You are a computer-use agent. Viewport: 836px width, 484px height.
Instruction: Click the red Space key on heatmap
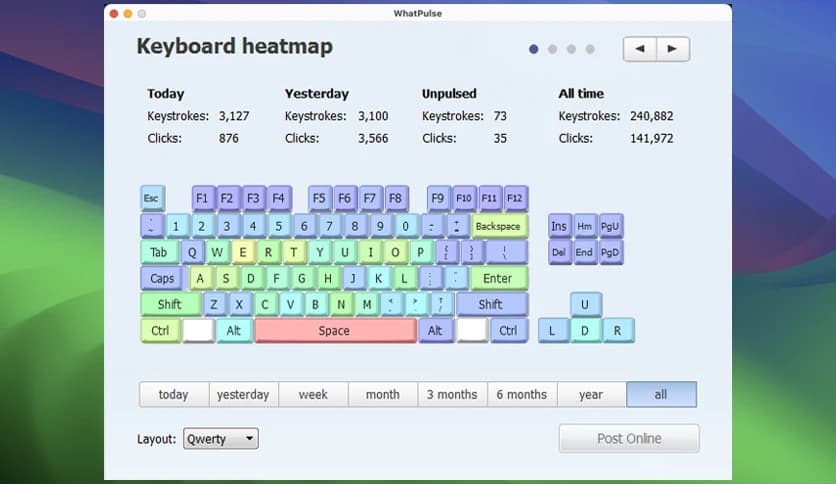click(335, 331)
